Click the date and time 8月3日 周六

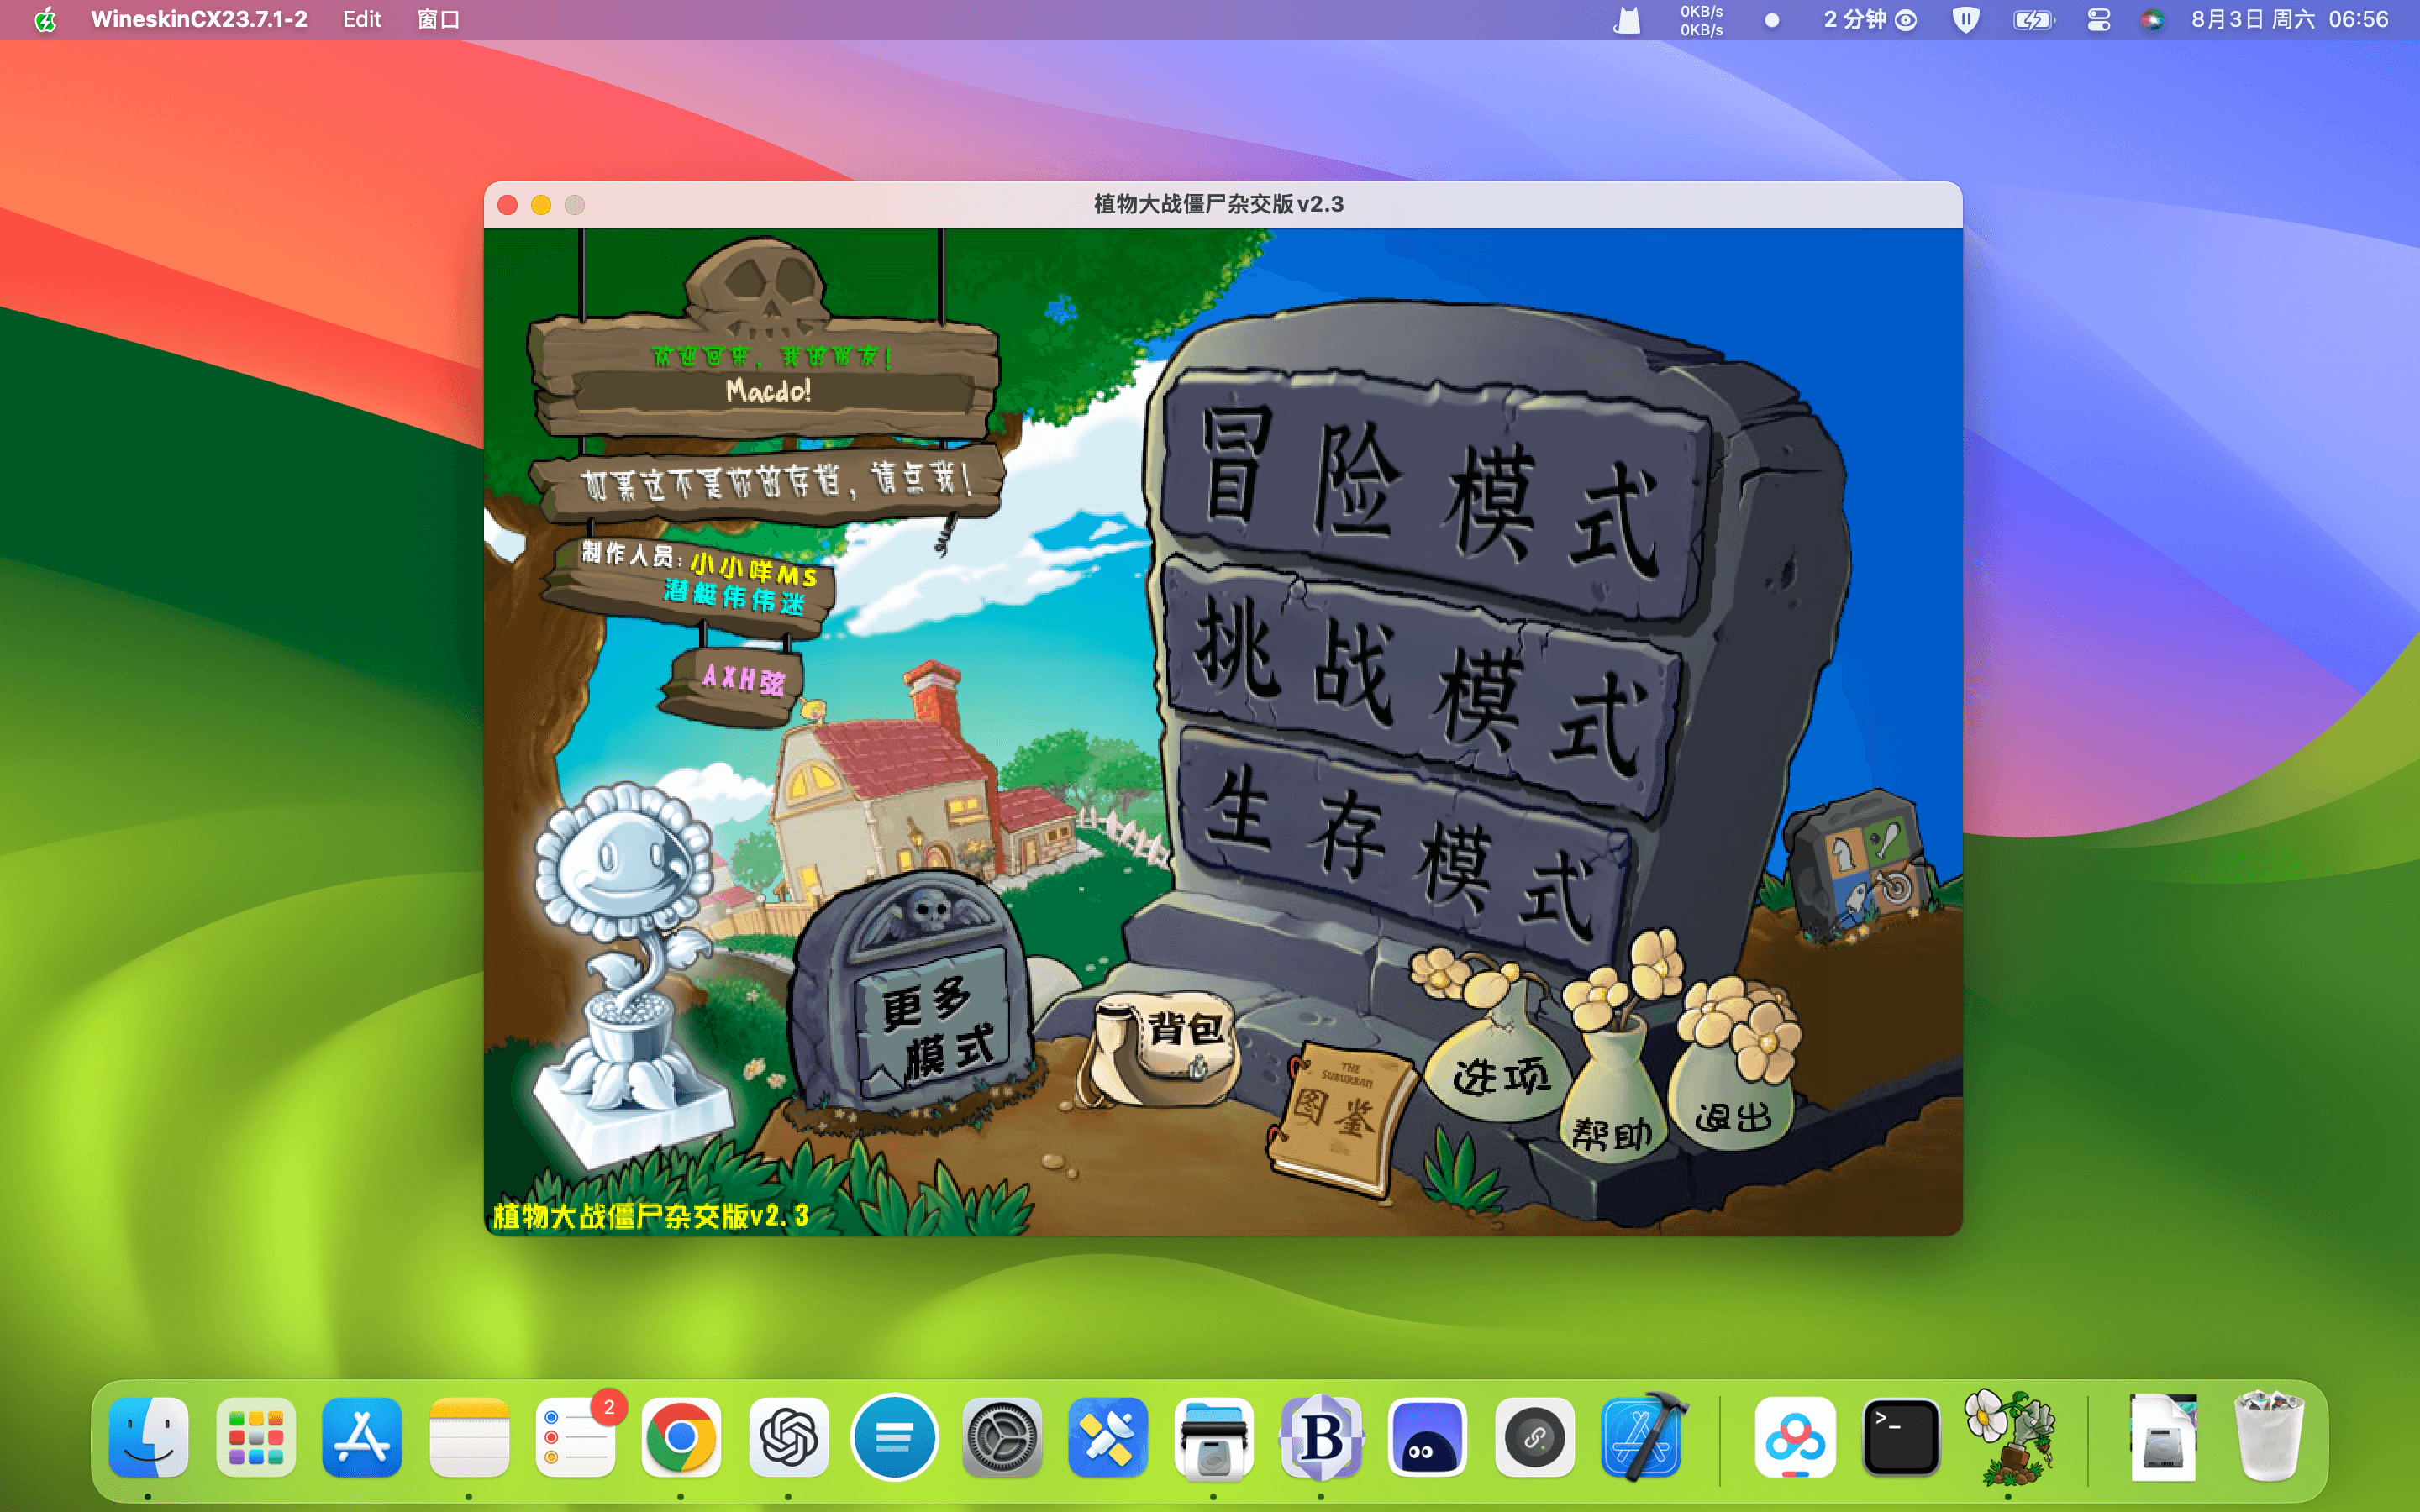(2289, 19)
